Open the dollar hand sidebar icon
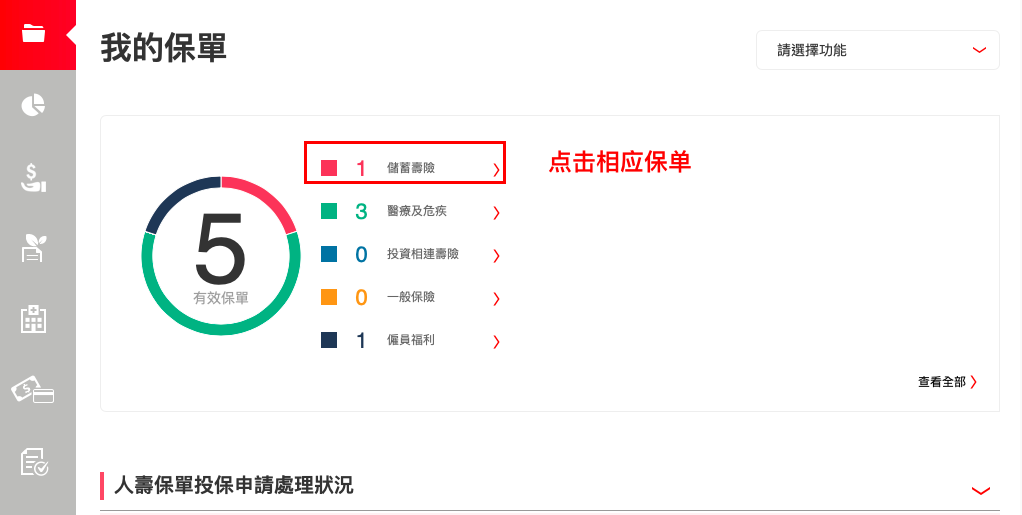 (x=33, y=177)
